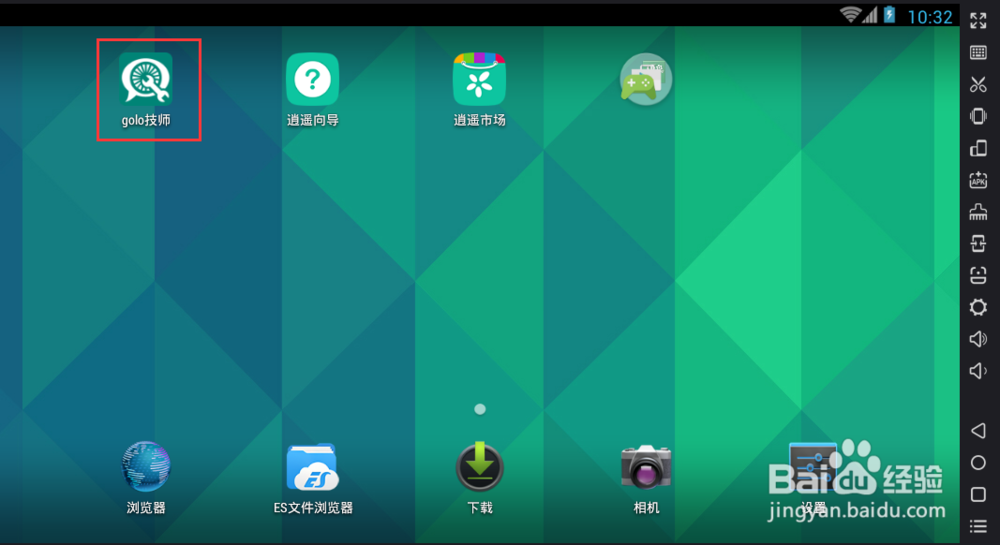1000x545 pixels.
Task: Tap the Android back triangle button
Action: coord(978,431)
